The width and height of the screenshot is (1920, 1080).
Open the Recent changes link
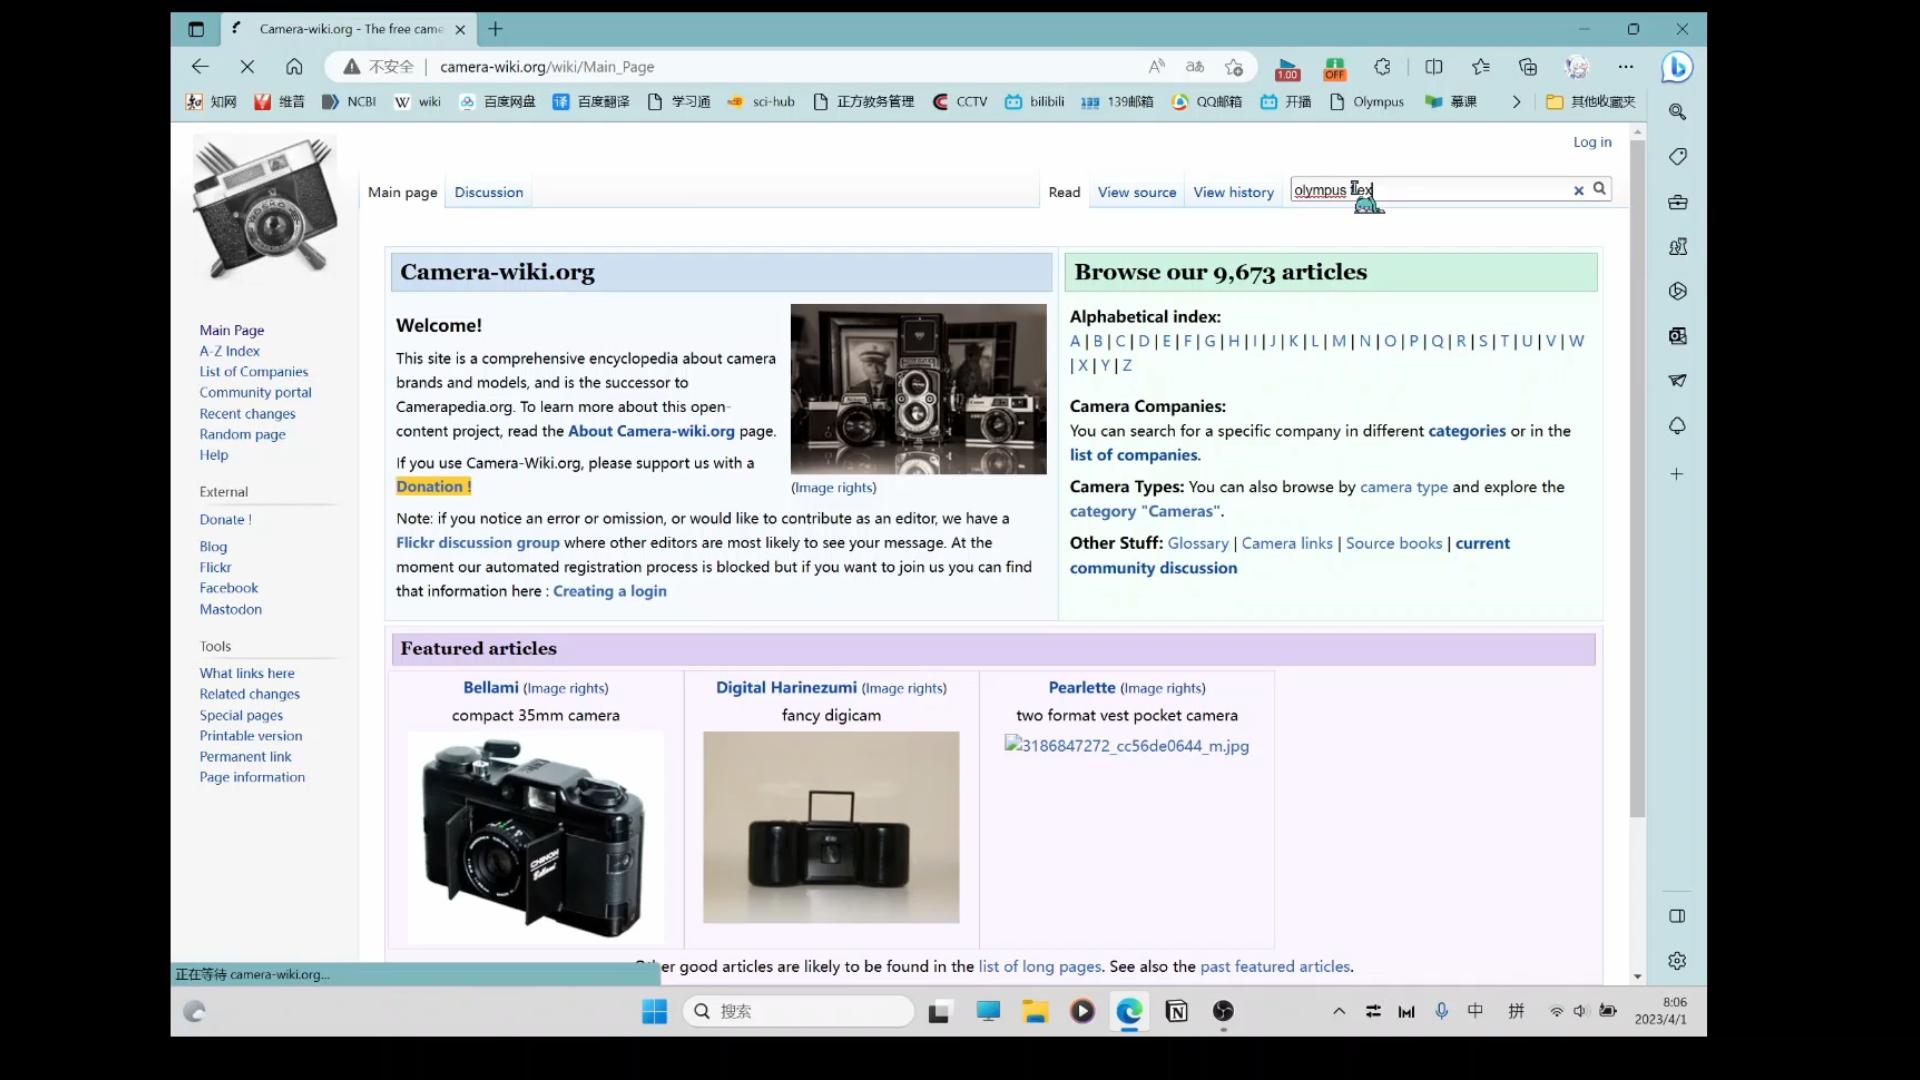click(247, 414)
